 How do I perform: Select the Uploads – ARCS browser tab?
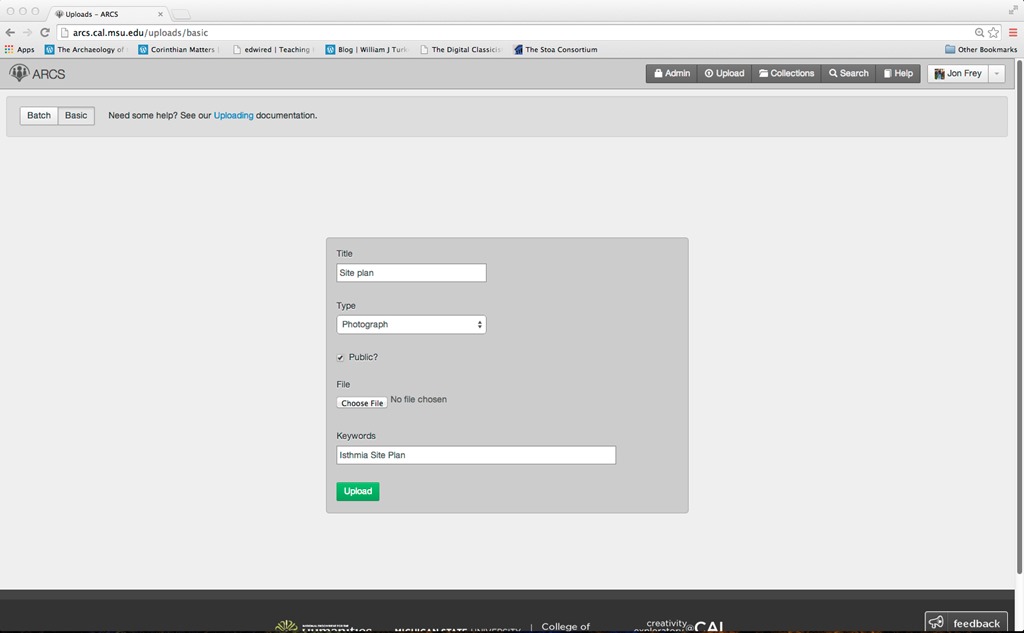point(108,14)
